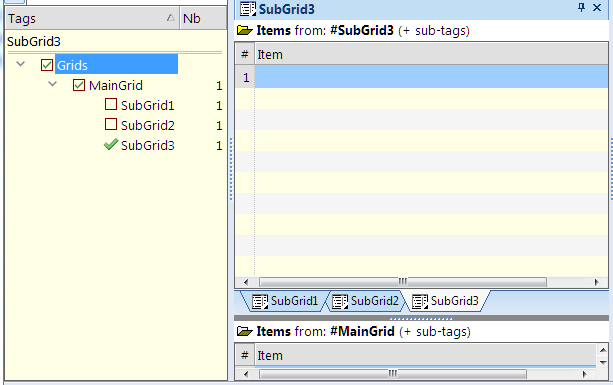Click down arrow of MainGrid grid vertical scrollbar
Image resolution: width=613 pixels, height=385 pixels.
coord(603,362)
